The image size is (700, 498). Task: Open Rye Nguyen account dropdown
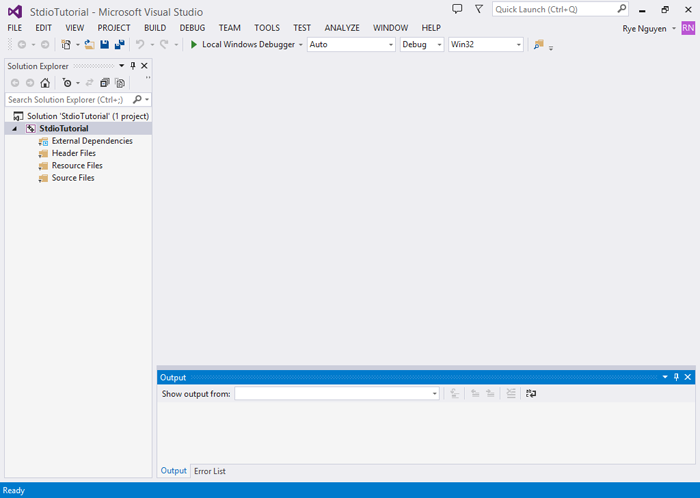(x=674, y=29)
